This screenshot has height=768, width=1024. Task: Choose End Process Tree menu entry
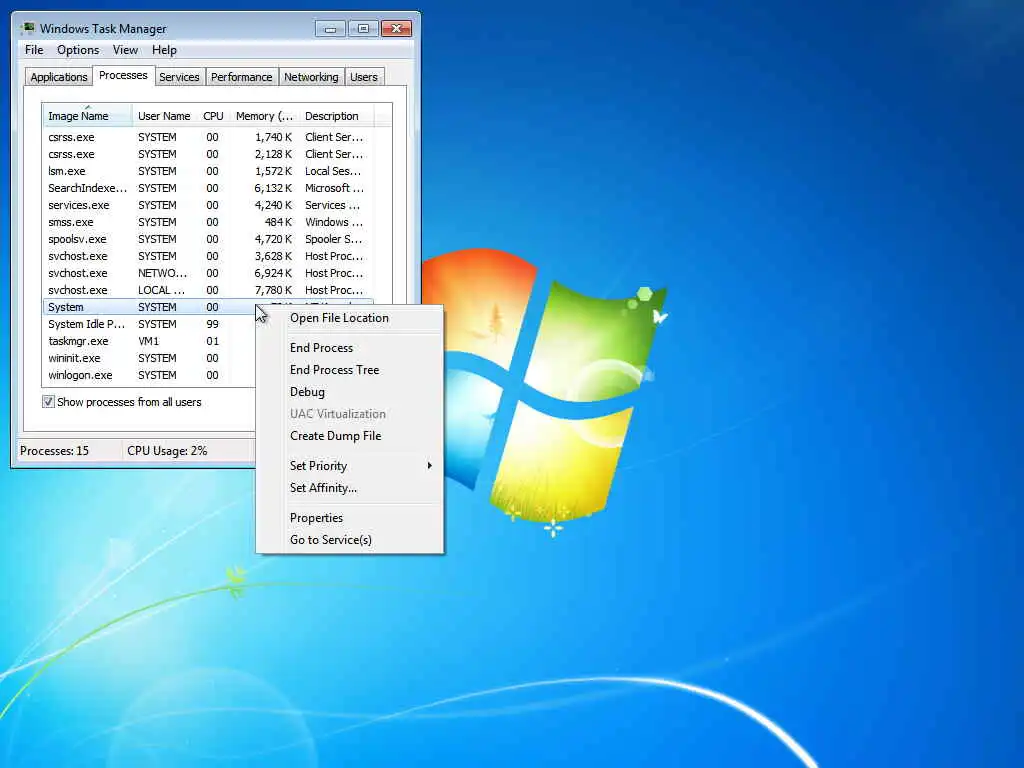tap(350, 370)
